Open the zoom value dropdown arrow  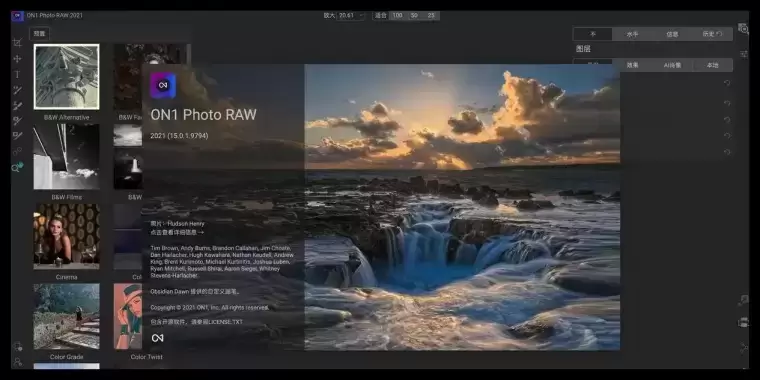tap(361, 16)
